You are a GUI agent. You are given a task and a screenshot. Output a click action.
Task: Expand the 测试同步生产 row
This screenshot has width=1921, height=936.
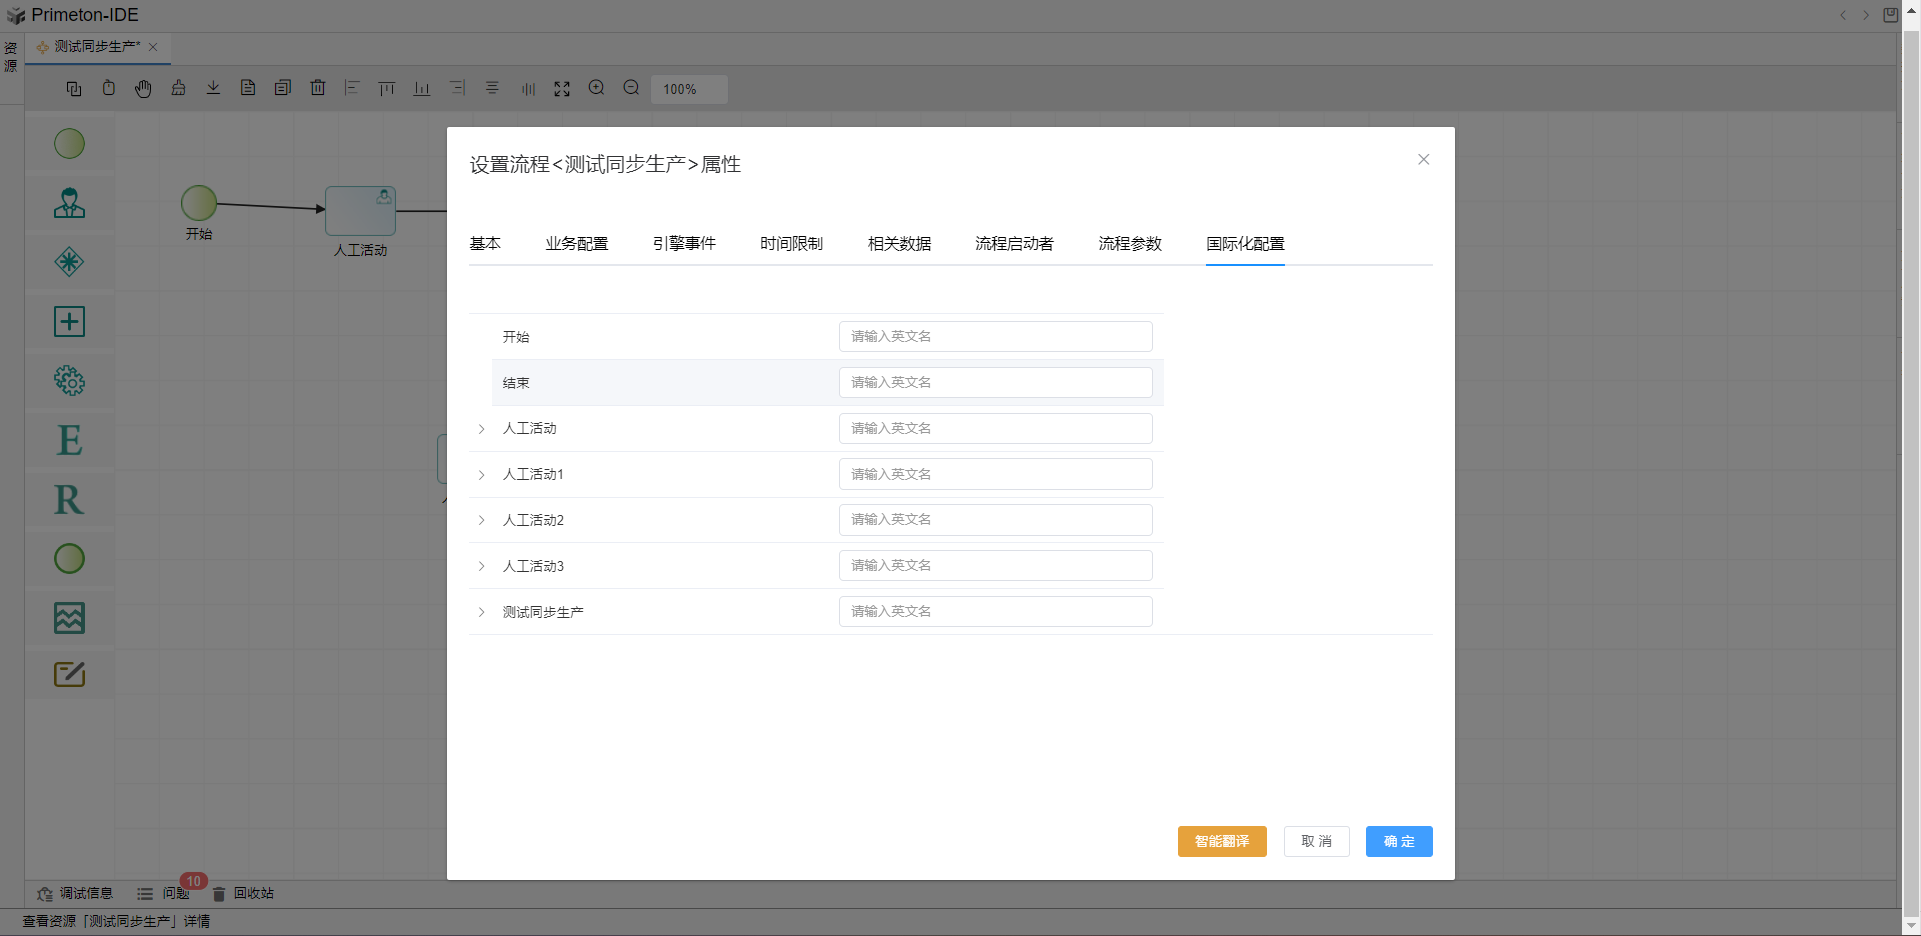click(x=481, y=612)
